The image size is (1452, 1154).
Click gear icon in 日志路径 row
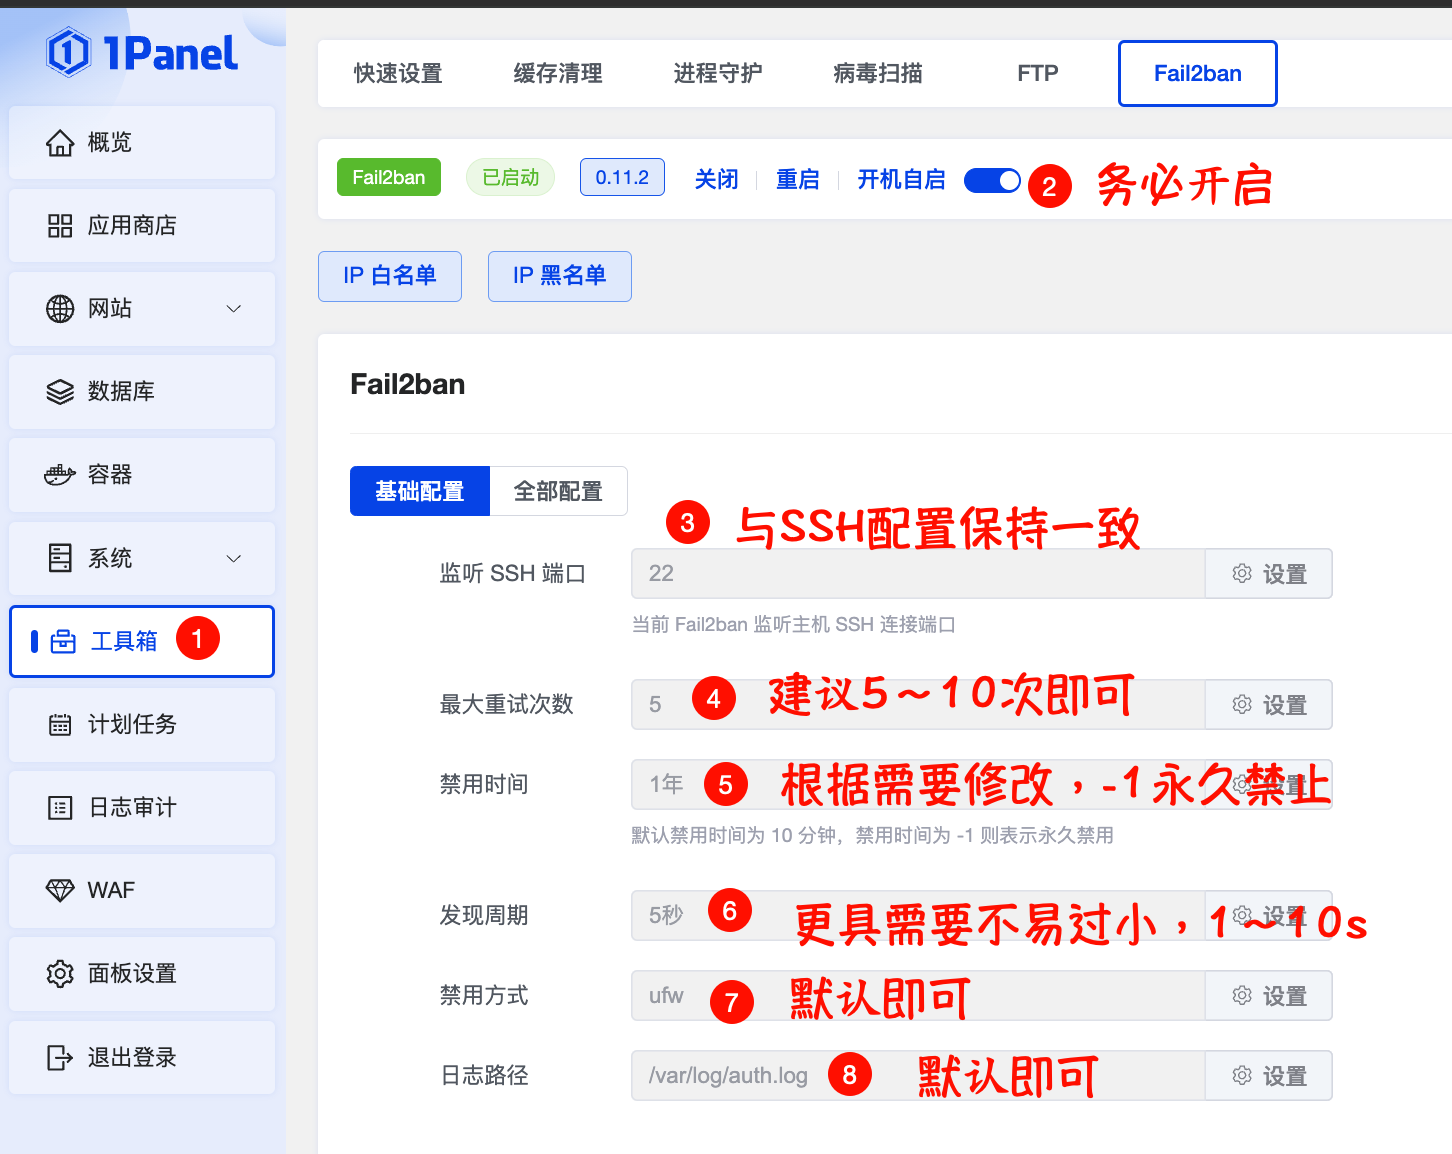[x=1242, y=1076]
